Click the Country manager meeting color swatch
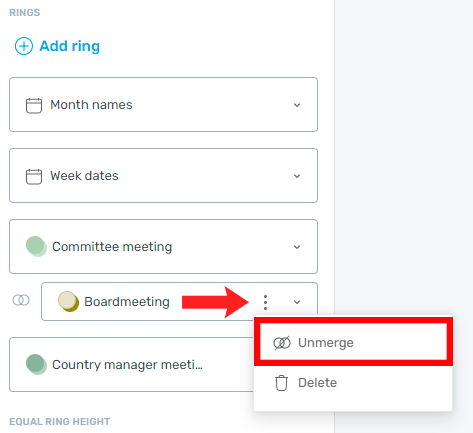 coord(36,364)
